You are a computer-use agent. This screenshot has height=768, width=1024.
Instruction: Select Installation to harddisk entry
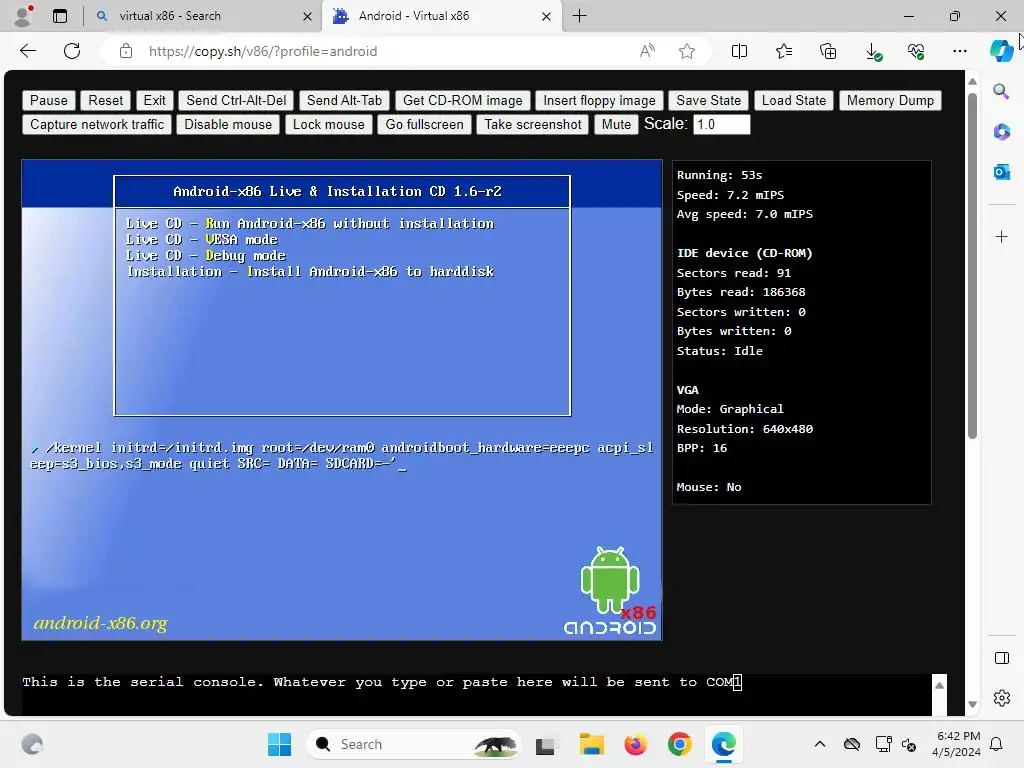tap(310, 271)
